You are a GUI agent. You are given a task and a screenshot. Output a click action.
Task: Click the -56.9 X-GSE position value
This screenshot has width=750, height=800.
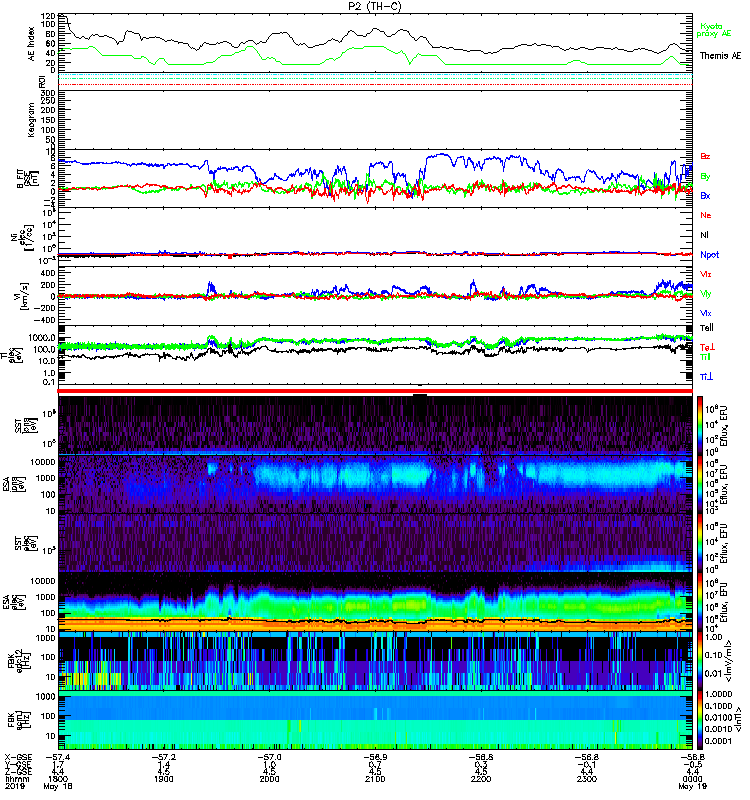coord(375,758)
